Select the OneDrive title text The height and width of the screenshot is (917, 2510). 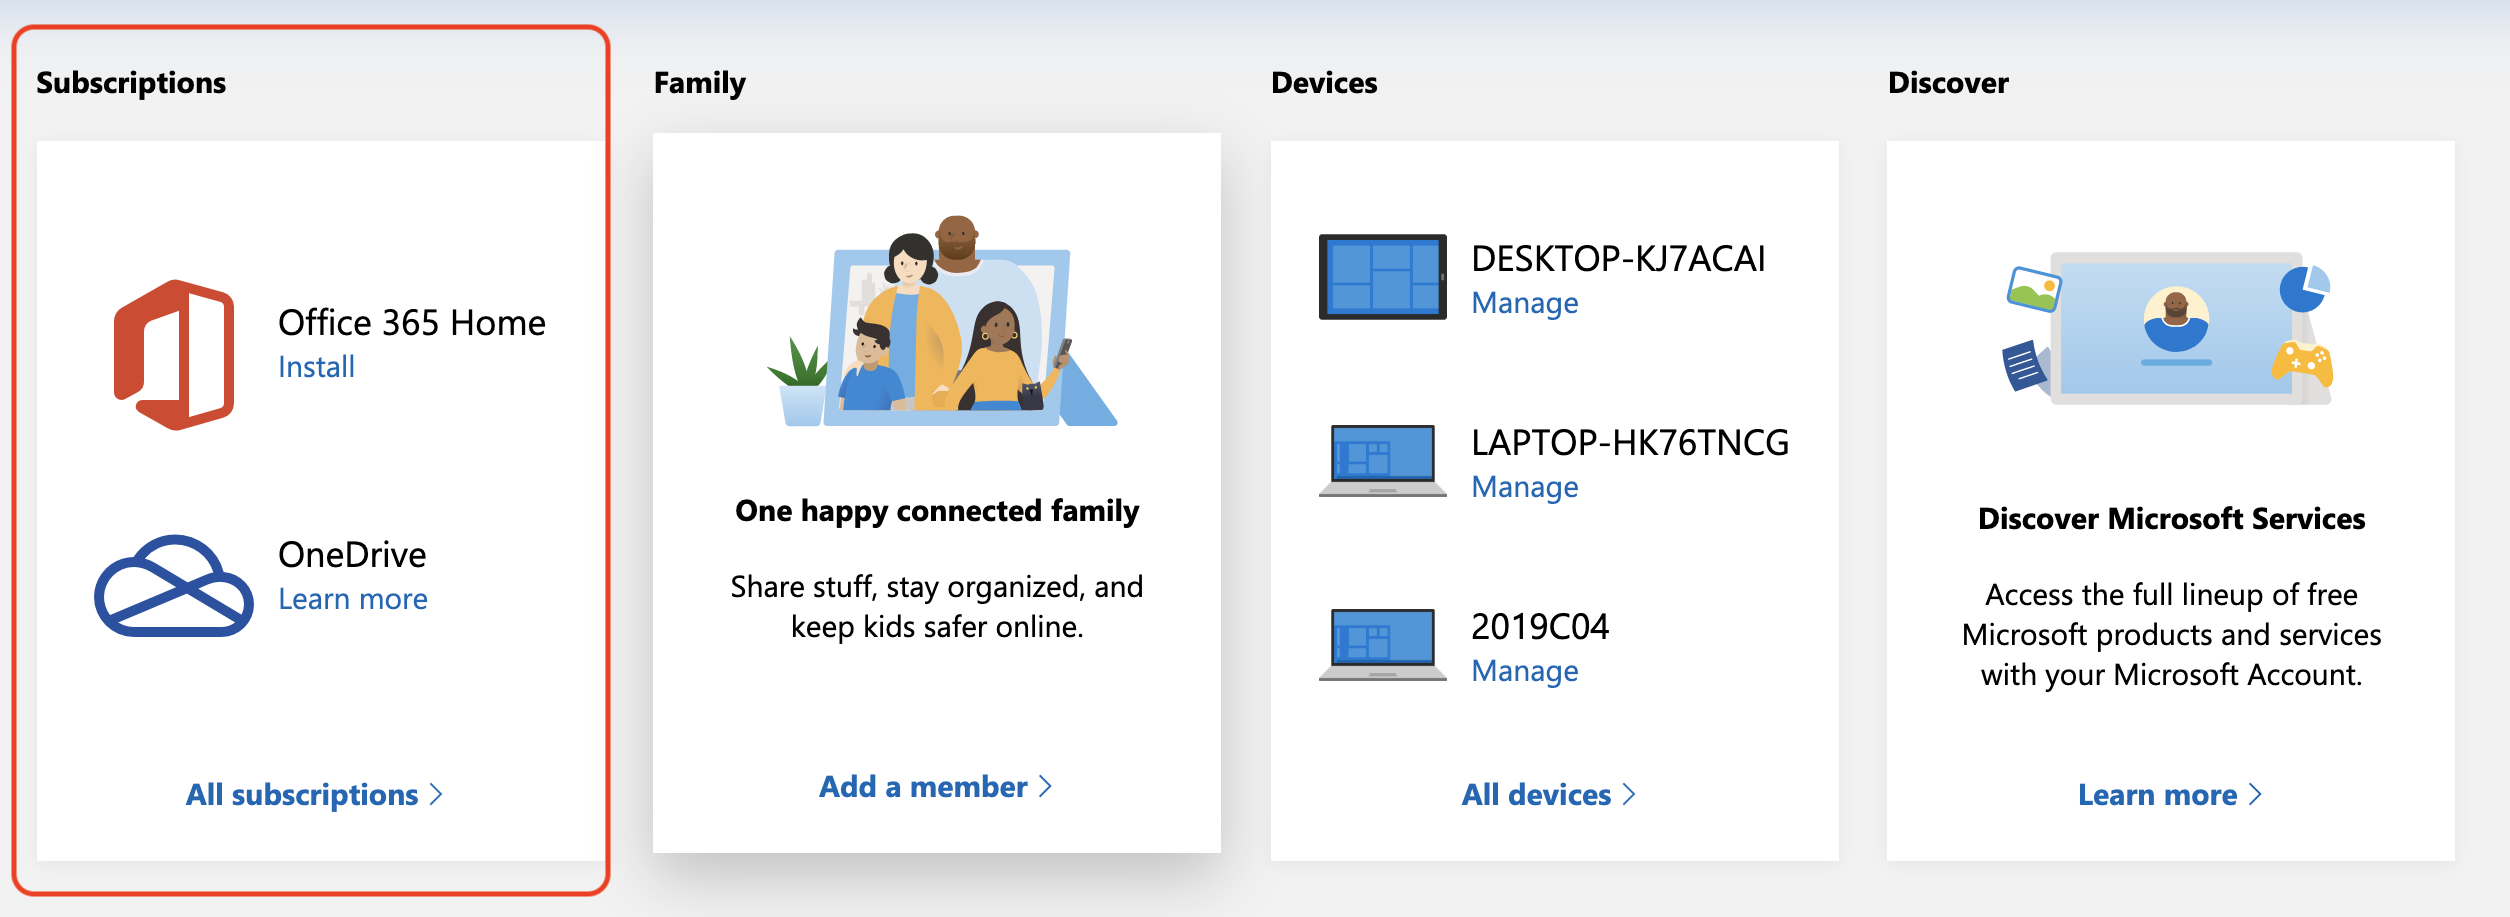[352, 555]
